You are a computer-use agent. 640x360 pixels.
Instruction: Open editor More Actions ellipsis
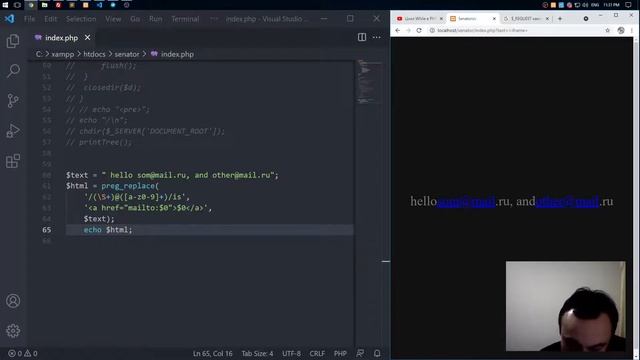pyautogui.click(x=376, y=37)
